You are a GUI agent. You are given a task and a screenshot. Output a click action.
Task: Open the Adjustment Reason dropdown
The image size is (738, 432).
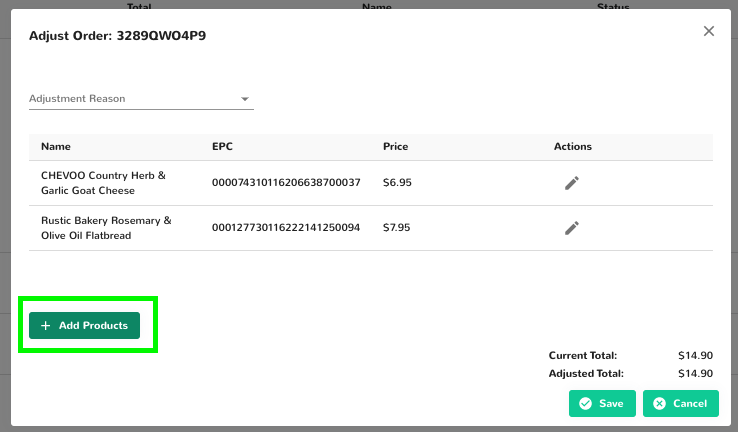141,99
